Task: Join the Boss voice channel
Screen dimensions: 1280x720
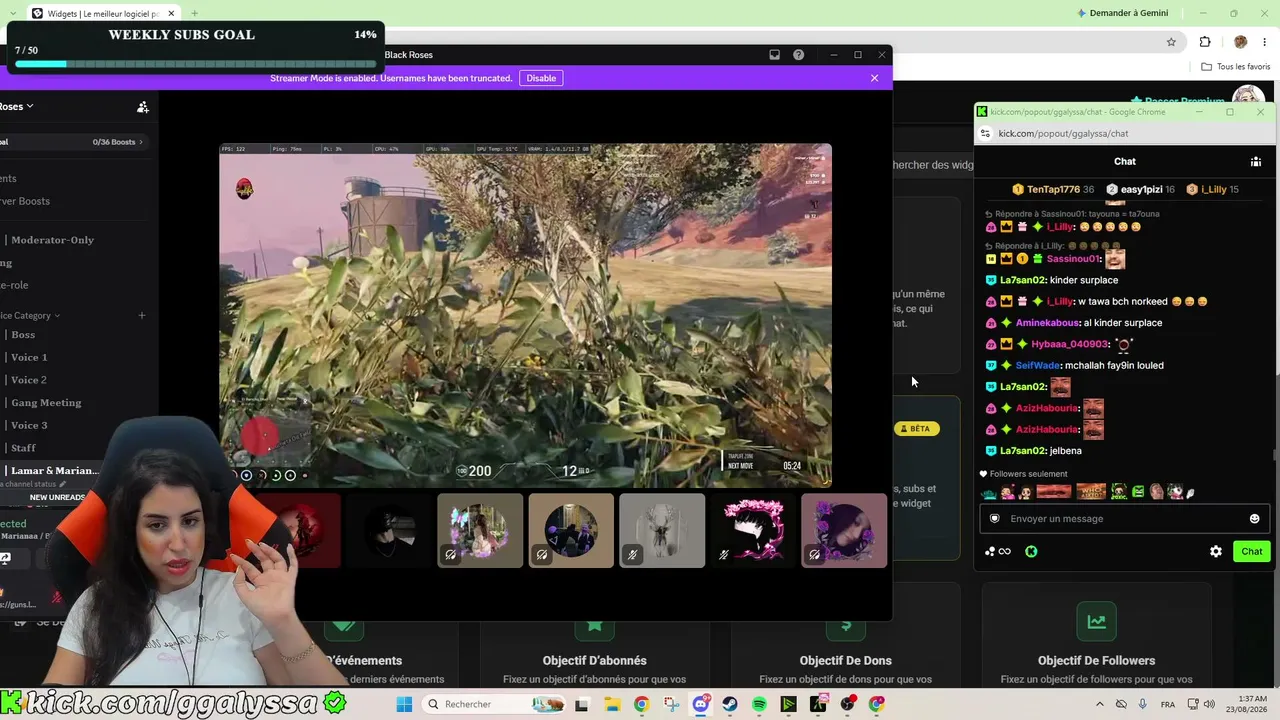Action: click(23, 335)
